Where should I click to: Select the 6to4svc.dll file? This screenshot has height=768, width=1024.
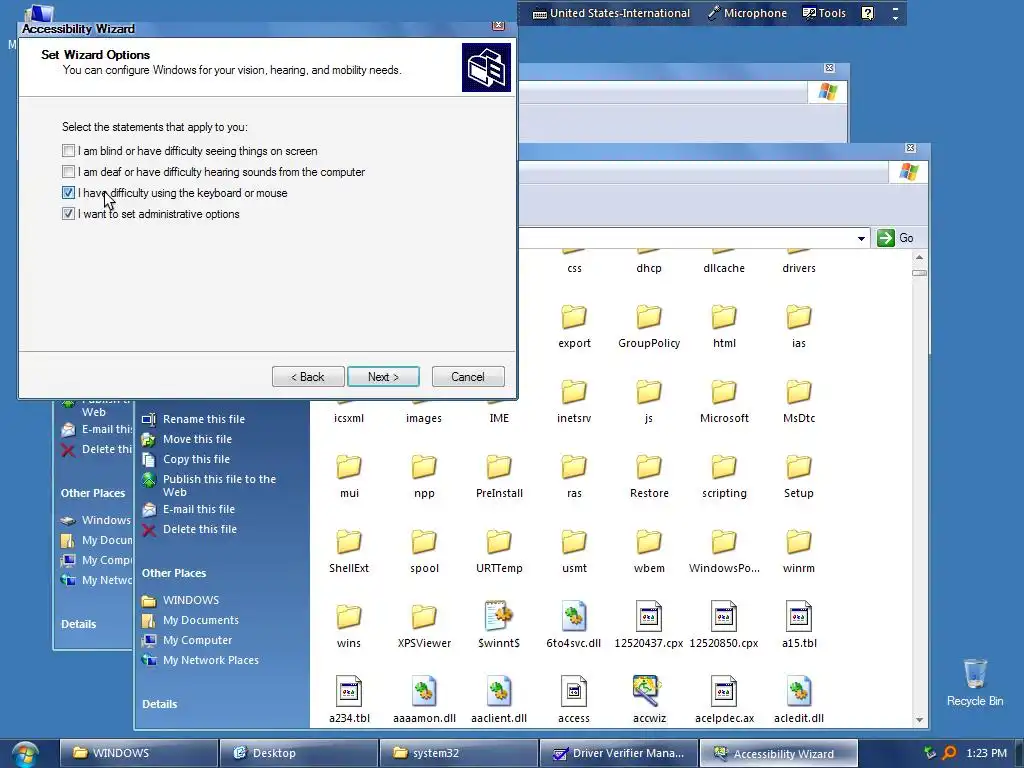pyautogui.click(x=574, y=626)
